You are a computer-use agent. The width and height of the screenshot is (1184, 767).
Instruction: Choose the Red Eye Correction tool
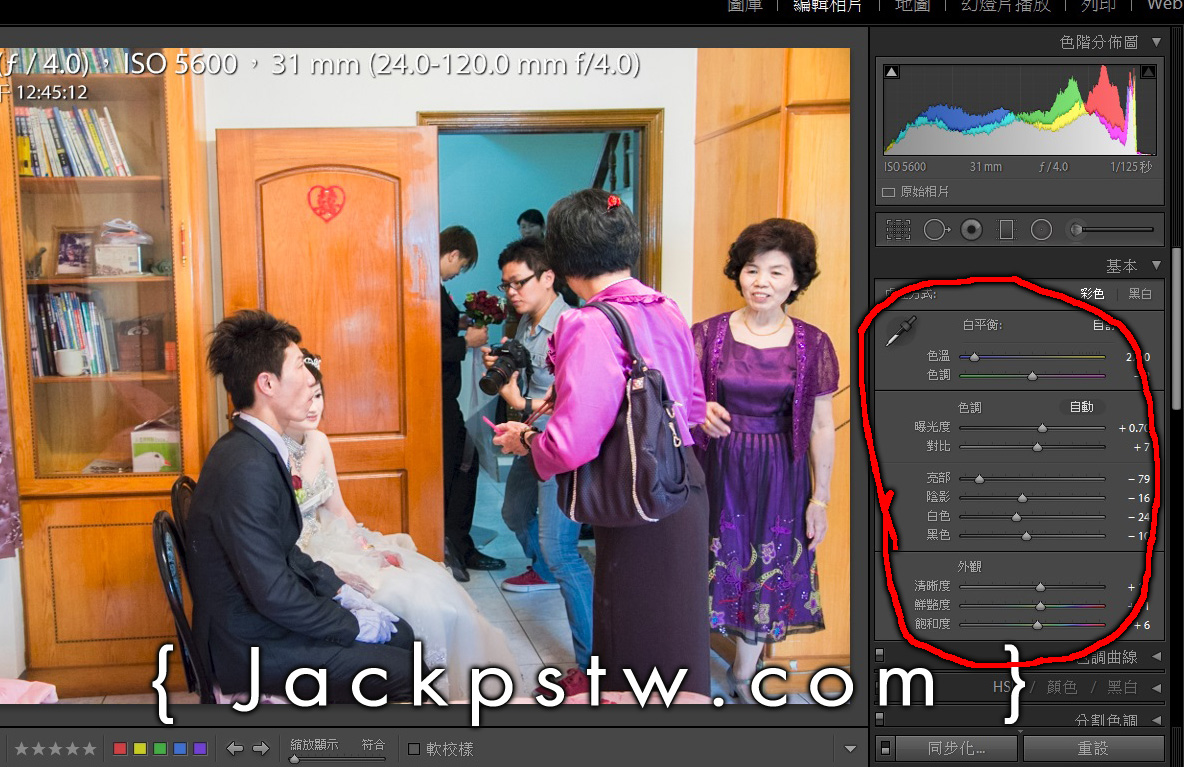[971, 230]
